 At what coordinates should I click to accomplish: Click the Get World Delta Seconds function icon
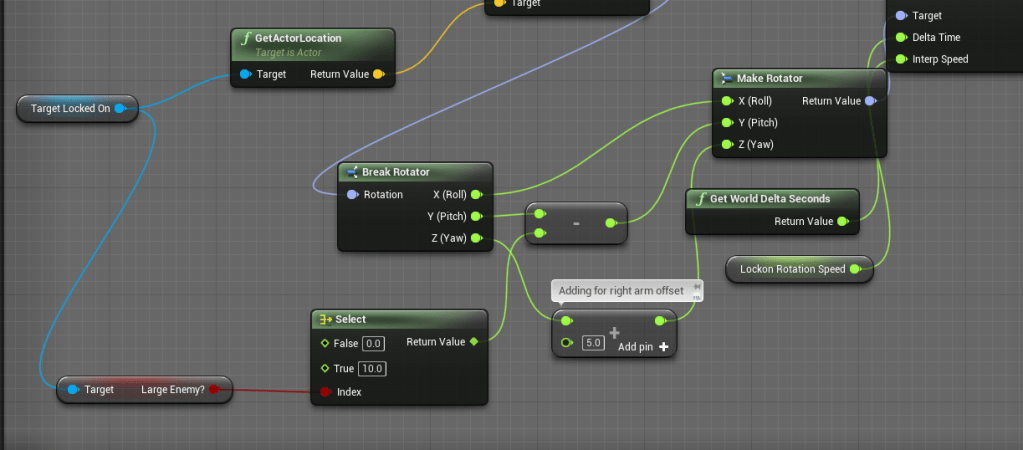[x=700, y=198]
